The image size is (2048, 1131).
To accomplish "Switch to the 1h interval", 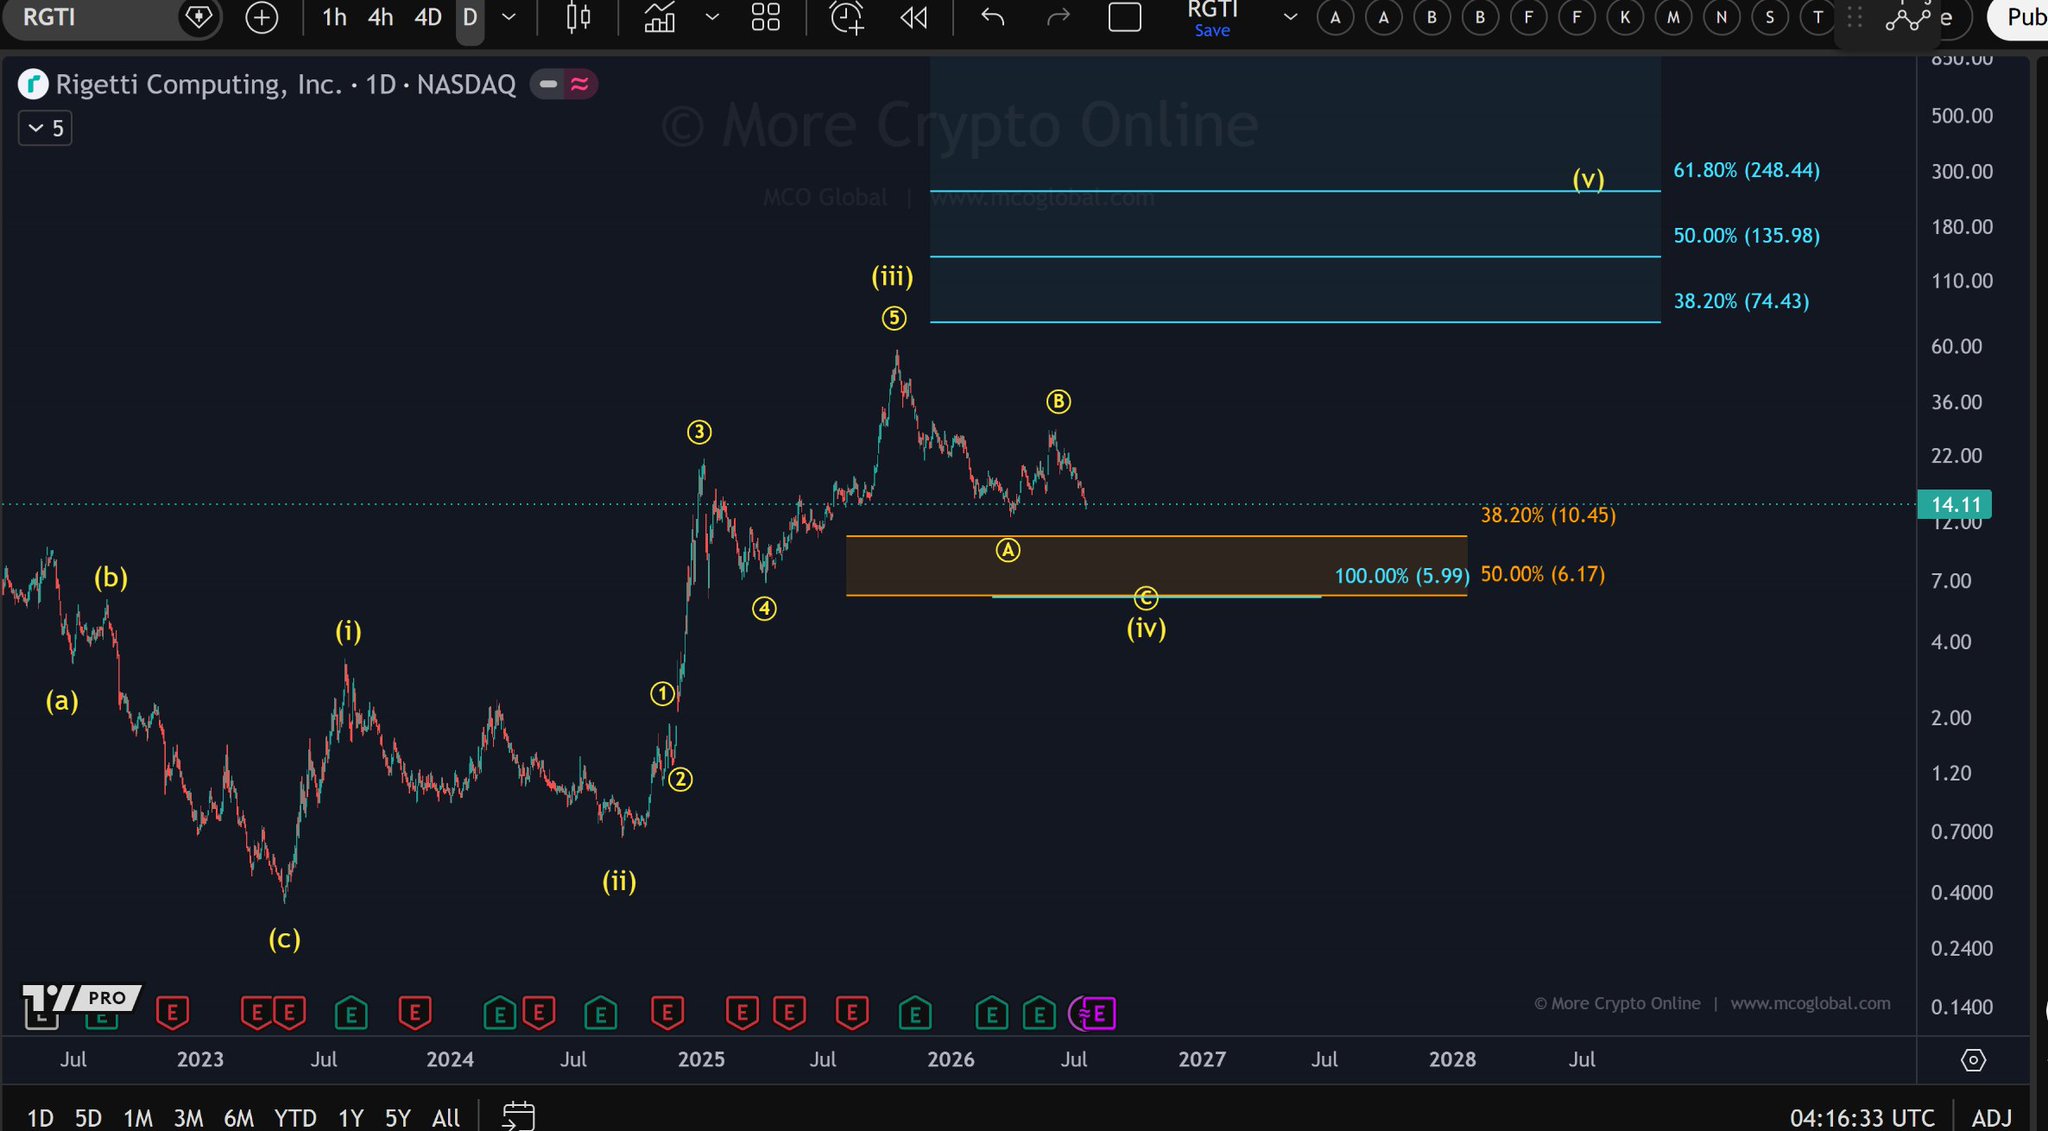I will pos(334,17).
